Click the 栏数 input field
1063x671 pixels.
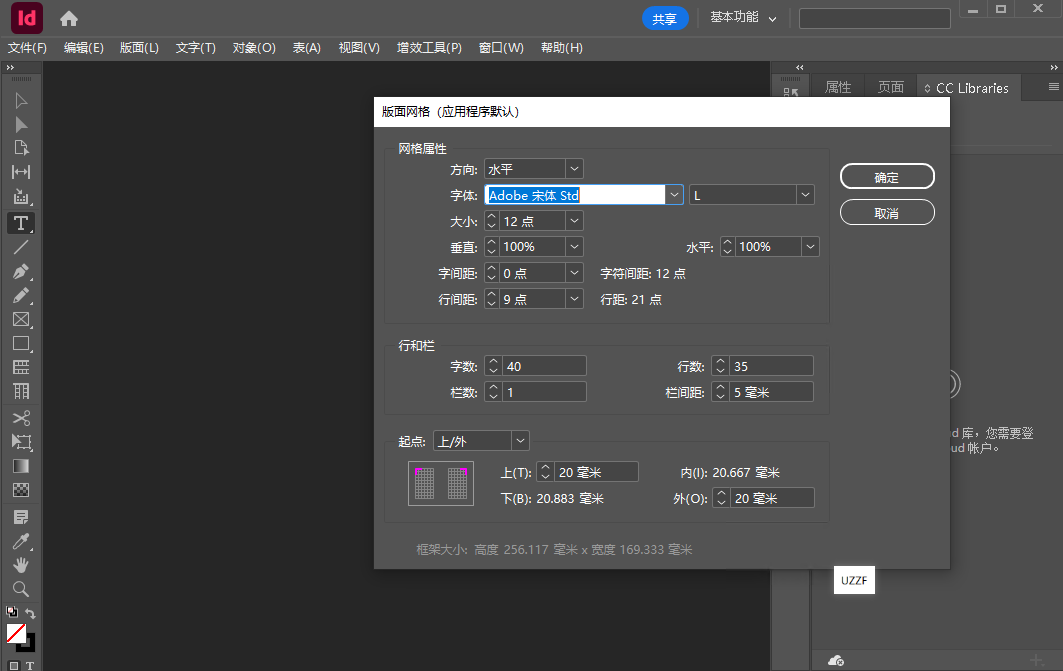[x=544, y=392]
